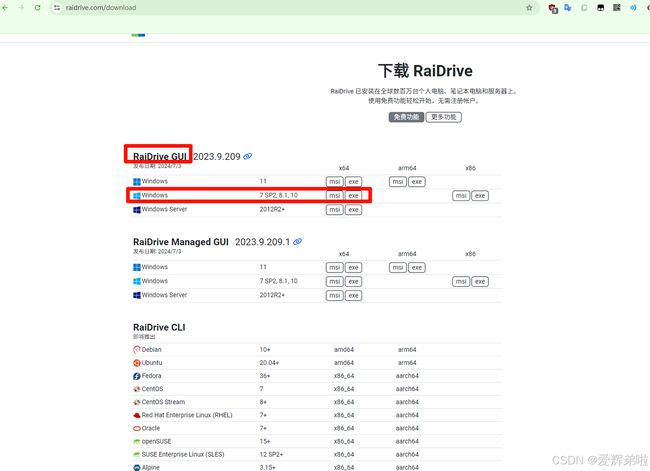Download Managed GUI Windows 11 x64 exe
The height and width of the screenshot is (471, 650).
click(x=354, y=267)
